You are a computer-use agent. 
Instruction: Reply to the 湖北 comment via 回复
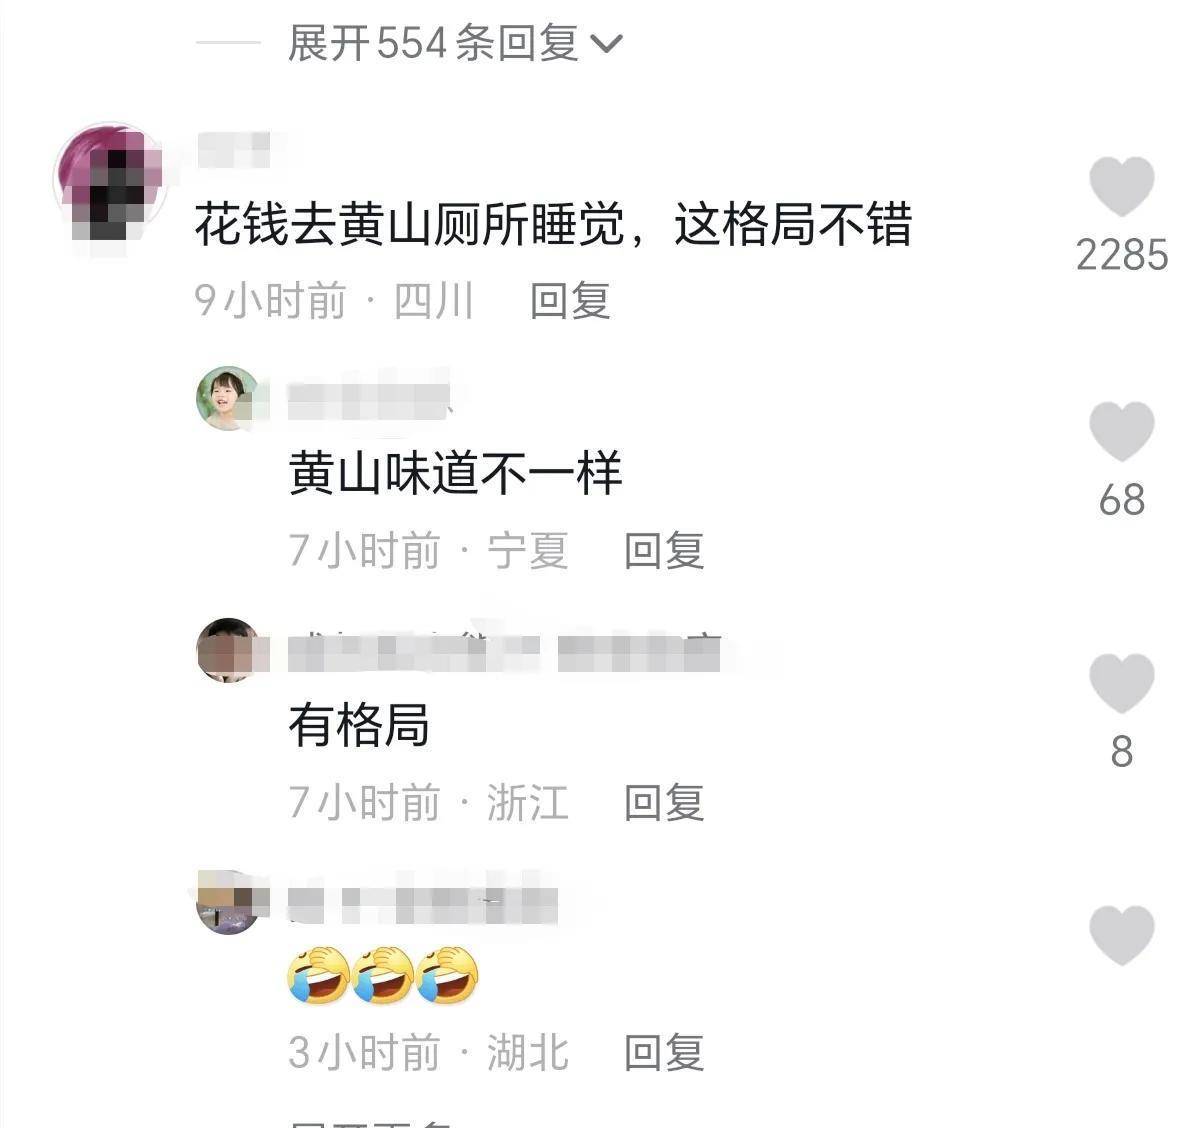664,1052
